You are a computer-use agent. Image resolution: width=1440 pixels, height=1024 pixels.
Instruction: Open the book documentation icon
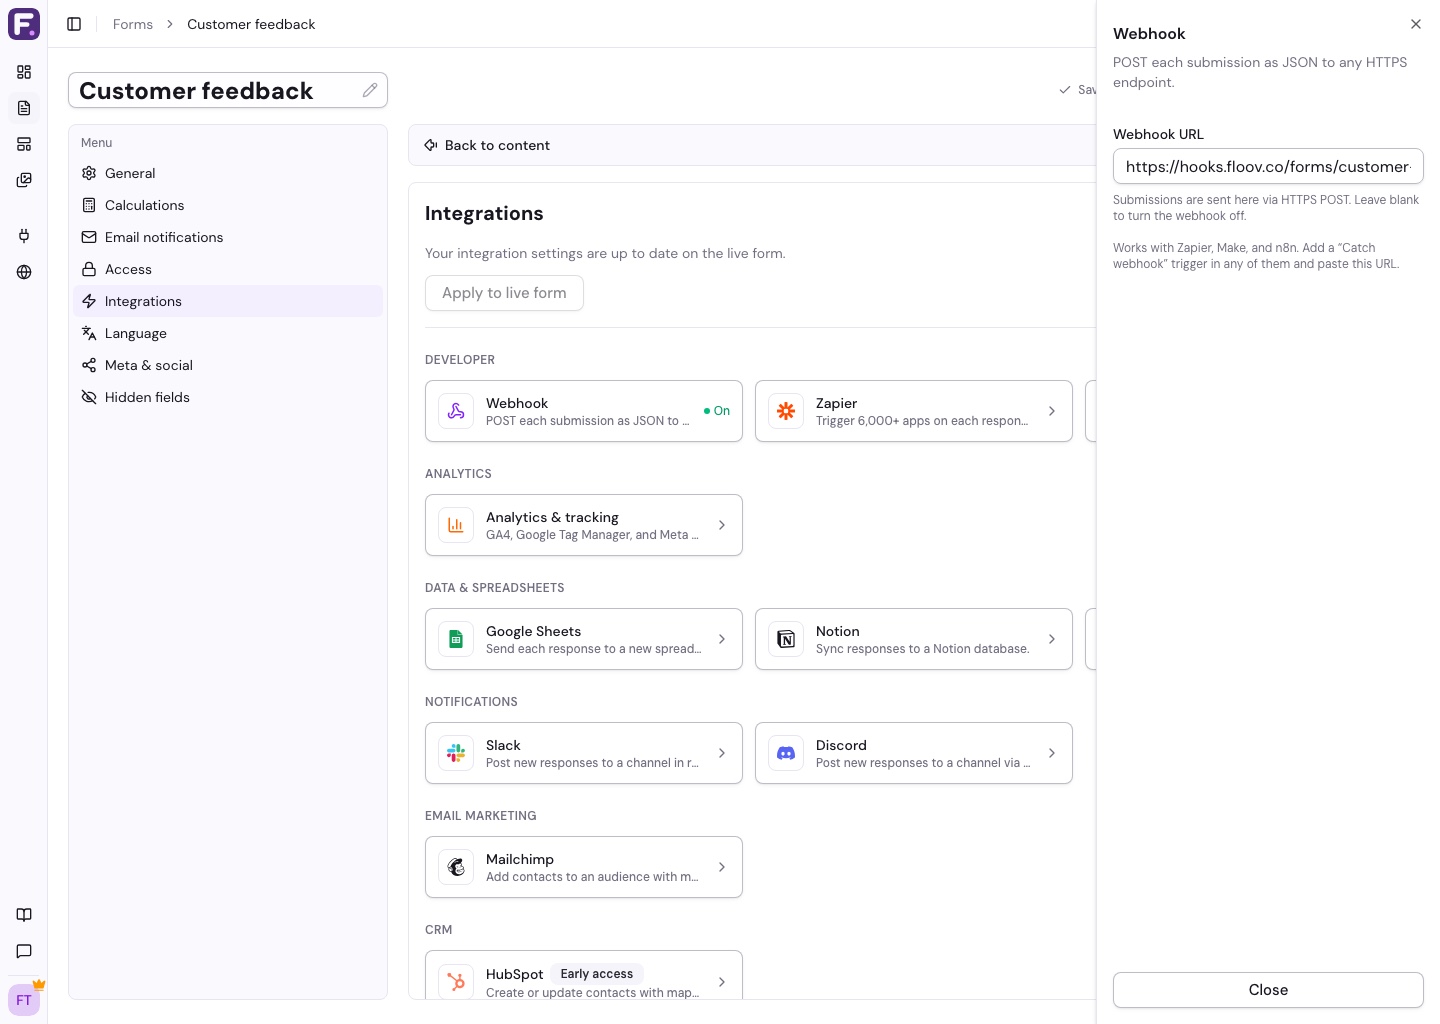[24, 915]
